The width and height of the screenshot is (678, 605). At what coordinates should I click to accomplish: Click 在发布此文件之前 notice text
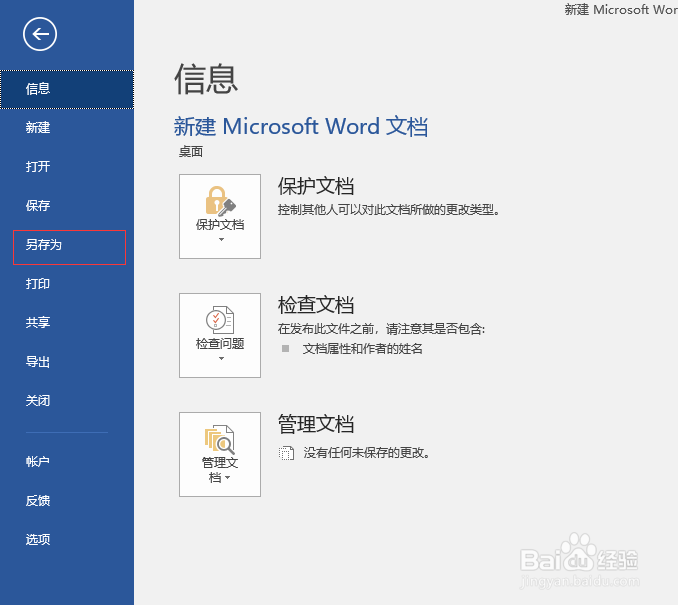click(x=381, y=329)
